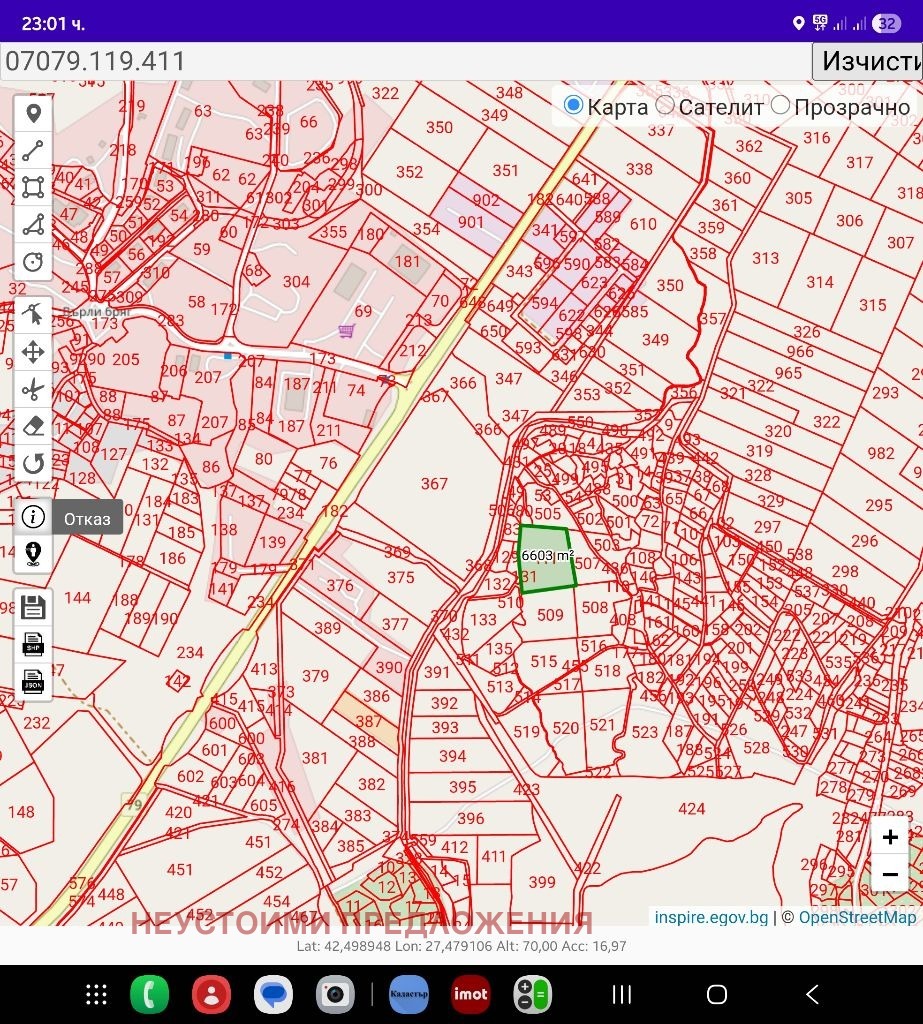Save the current map data

point(33,606)
